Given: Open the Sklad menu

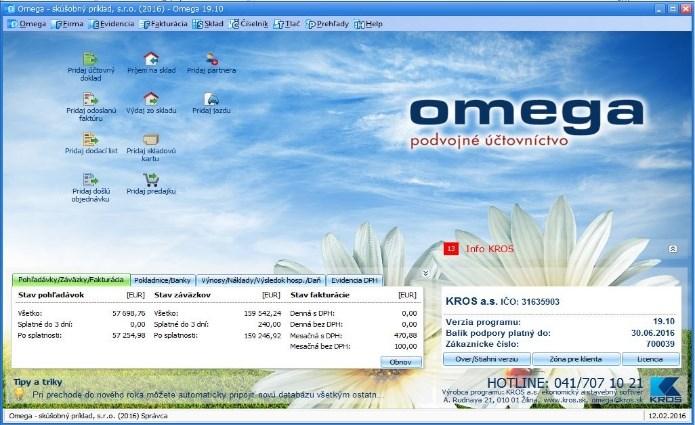Looking at the screenshot, I should pos(208,24).
